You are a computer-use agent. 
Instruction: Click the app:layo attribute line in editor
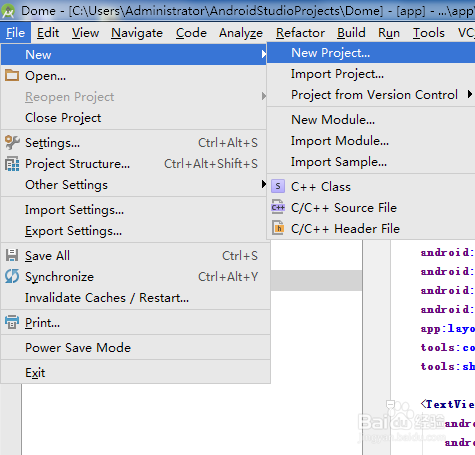(x=448, y=329)
